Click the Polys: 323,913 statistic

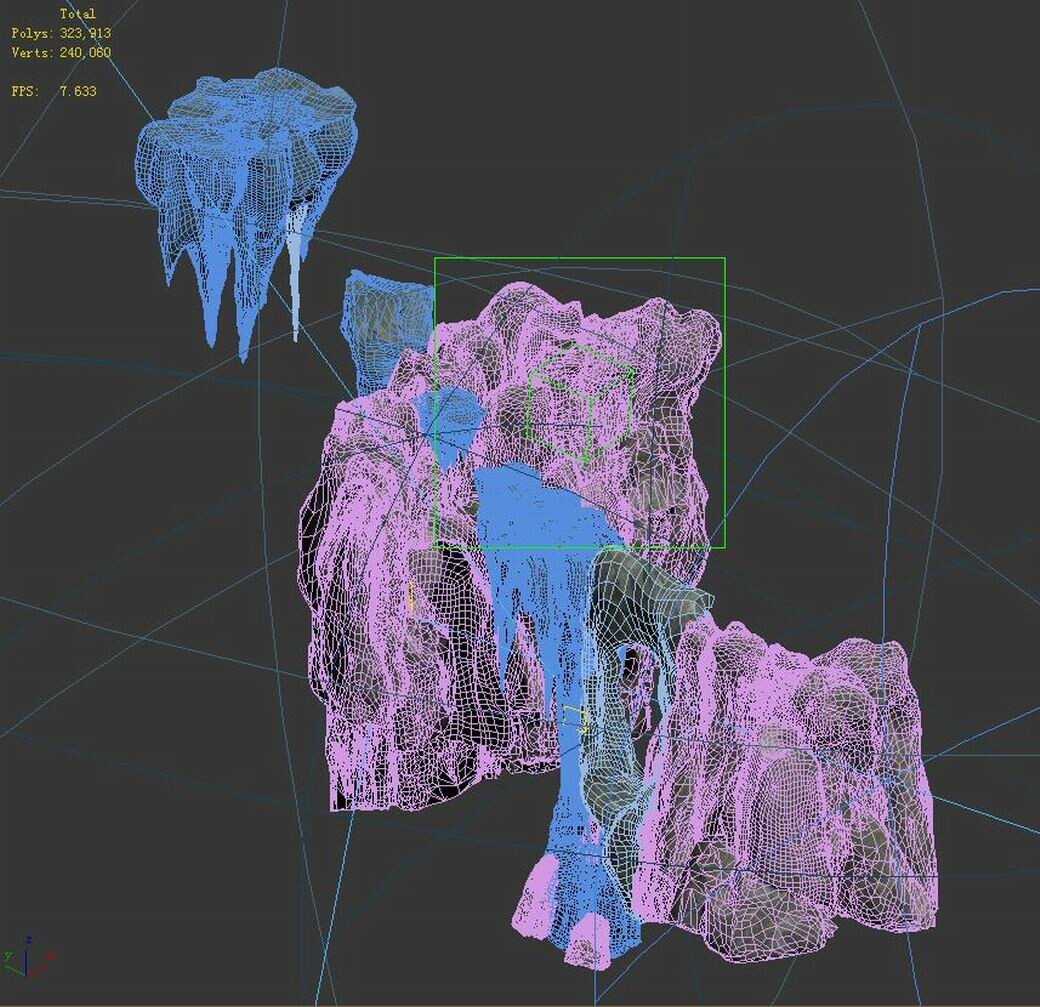[61, 33]
